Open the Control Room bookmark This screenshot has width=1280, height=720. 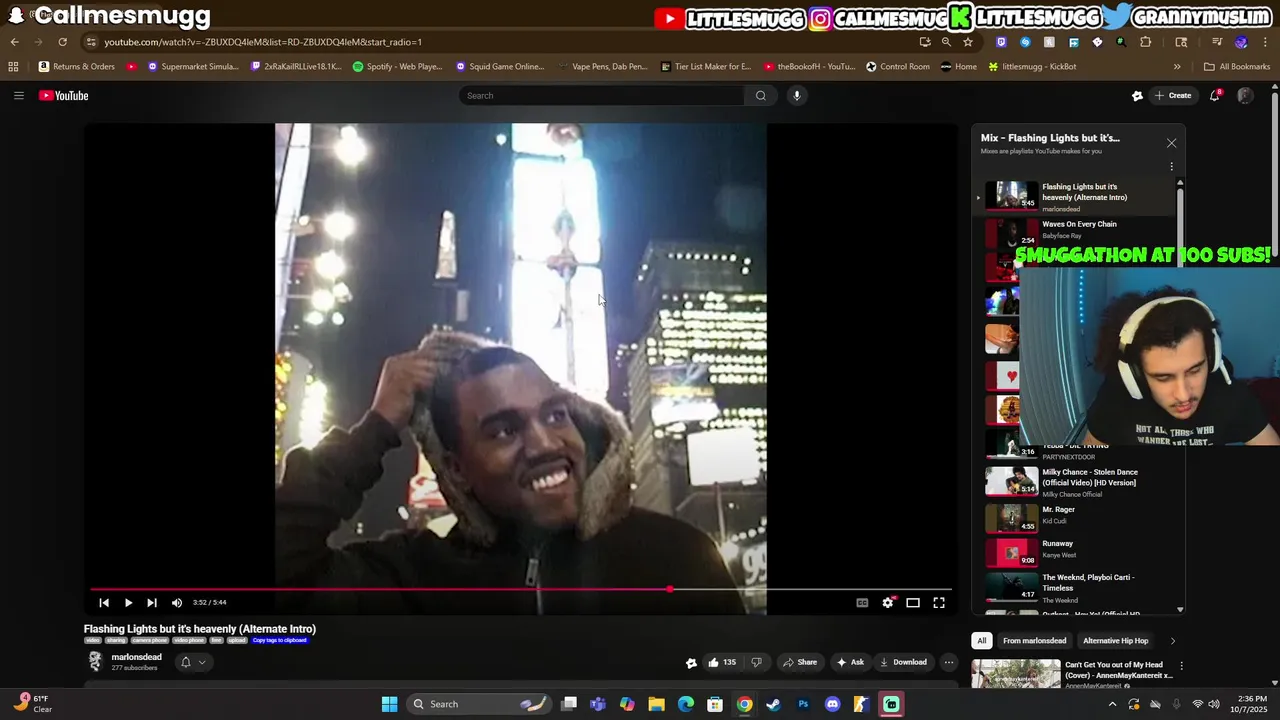coord(898,67)
